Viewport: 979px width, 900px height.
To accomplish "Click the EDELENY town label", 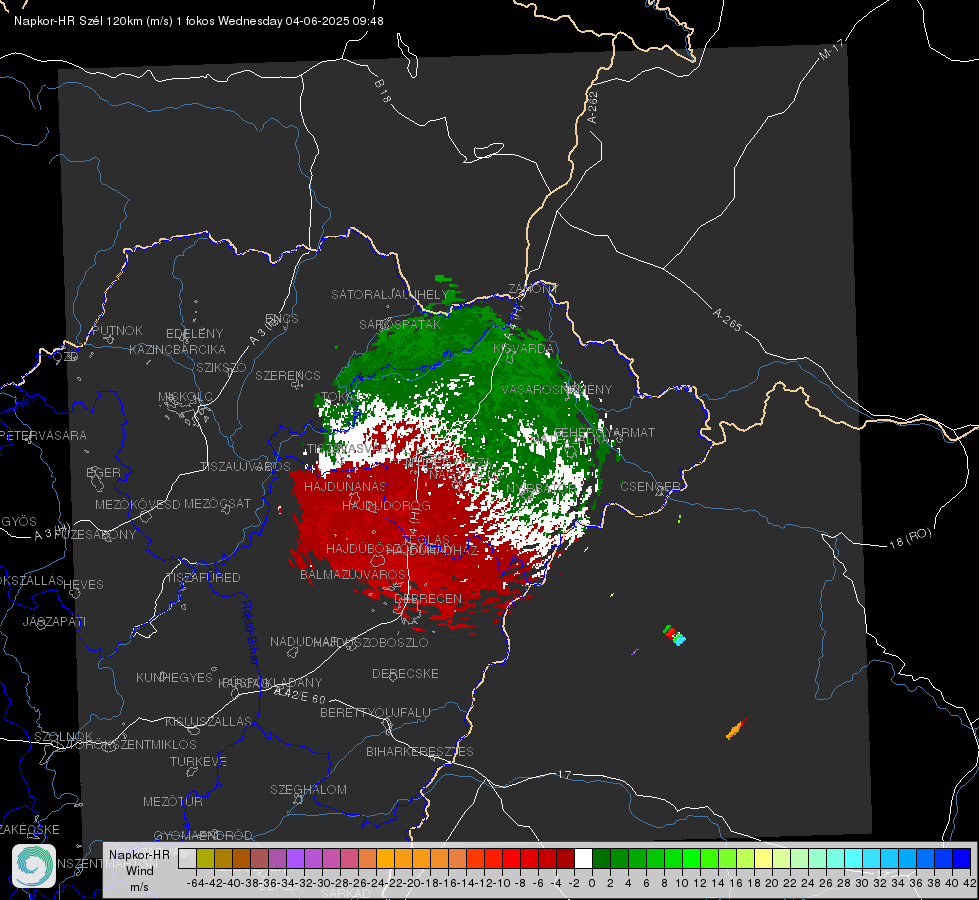I will (194, 334).
